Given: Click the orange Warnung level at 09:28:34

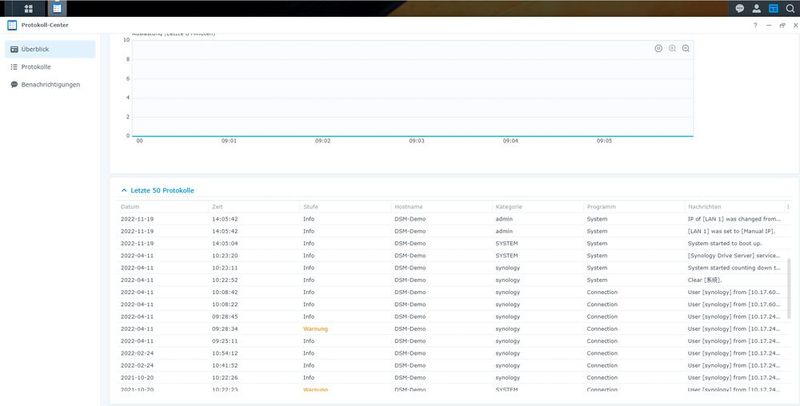Looking at the screenshot, I should click(315, 329).
